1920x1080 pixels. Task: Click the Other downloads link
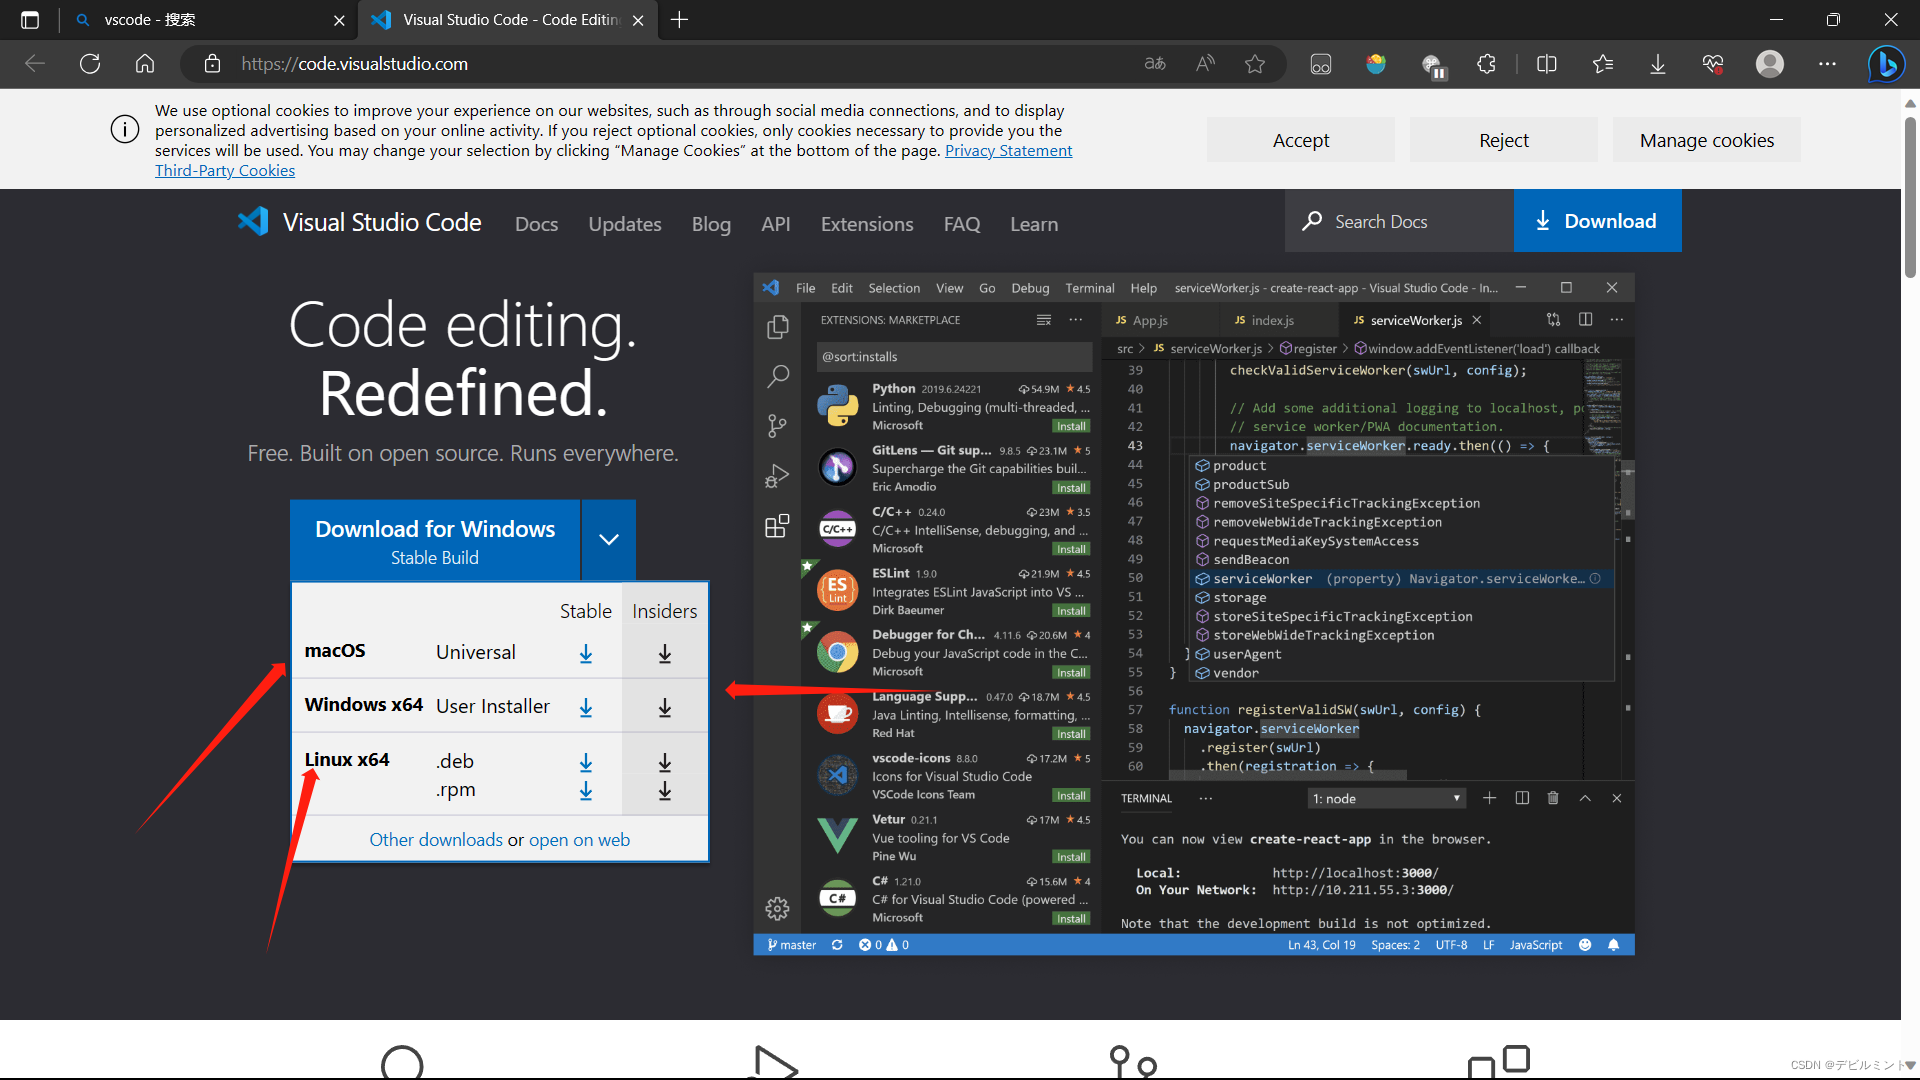coord(435,839)
